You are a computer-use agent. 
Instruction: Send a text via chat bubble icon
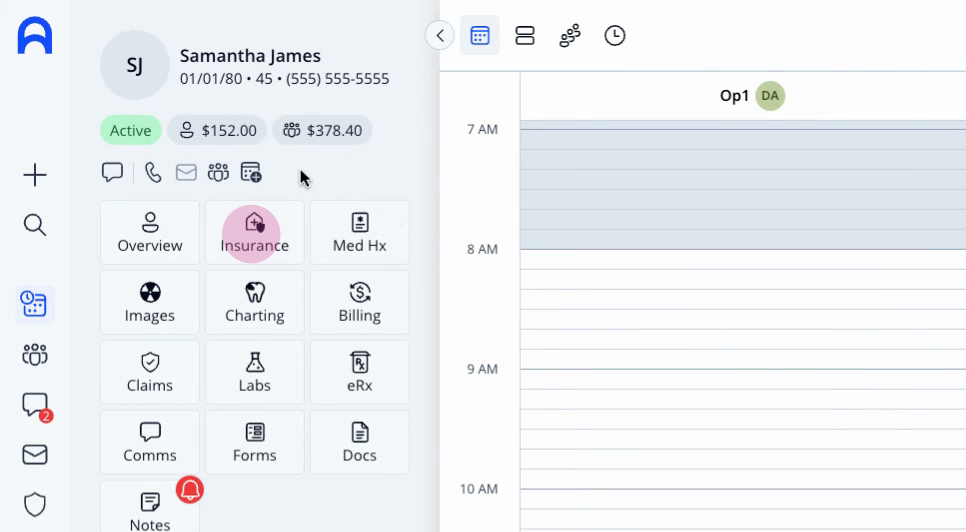pyautogui.click(x=112, y=172)
